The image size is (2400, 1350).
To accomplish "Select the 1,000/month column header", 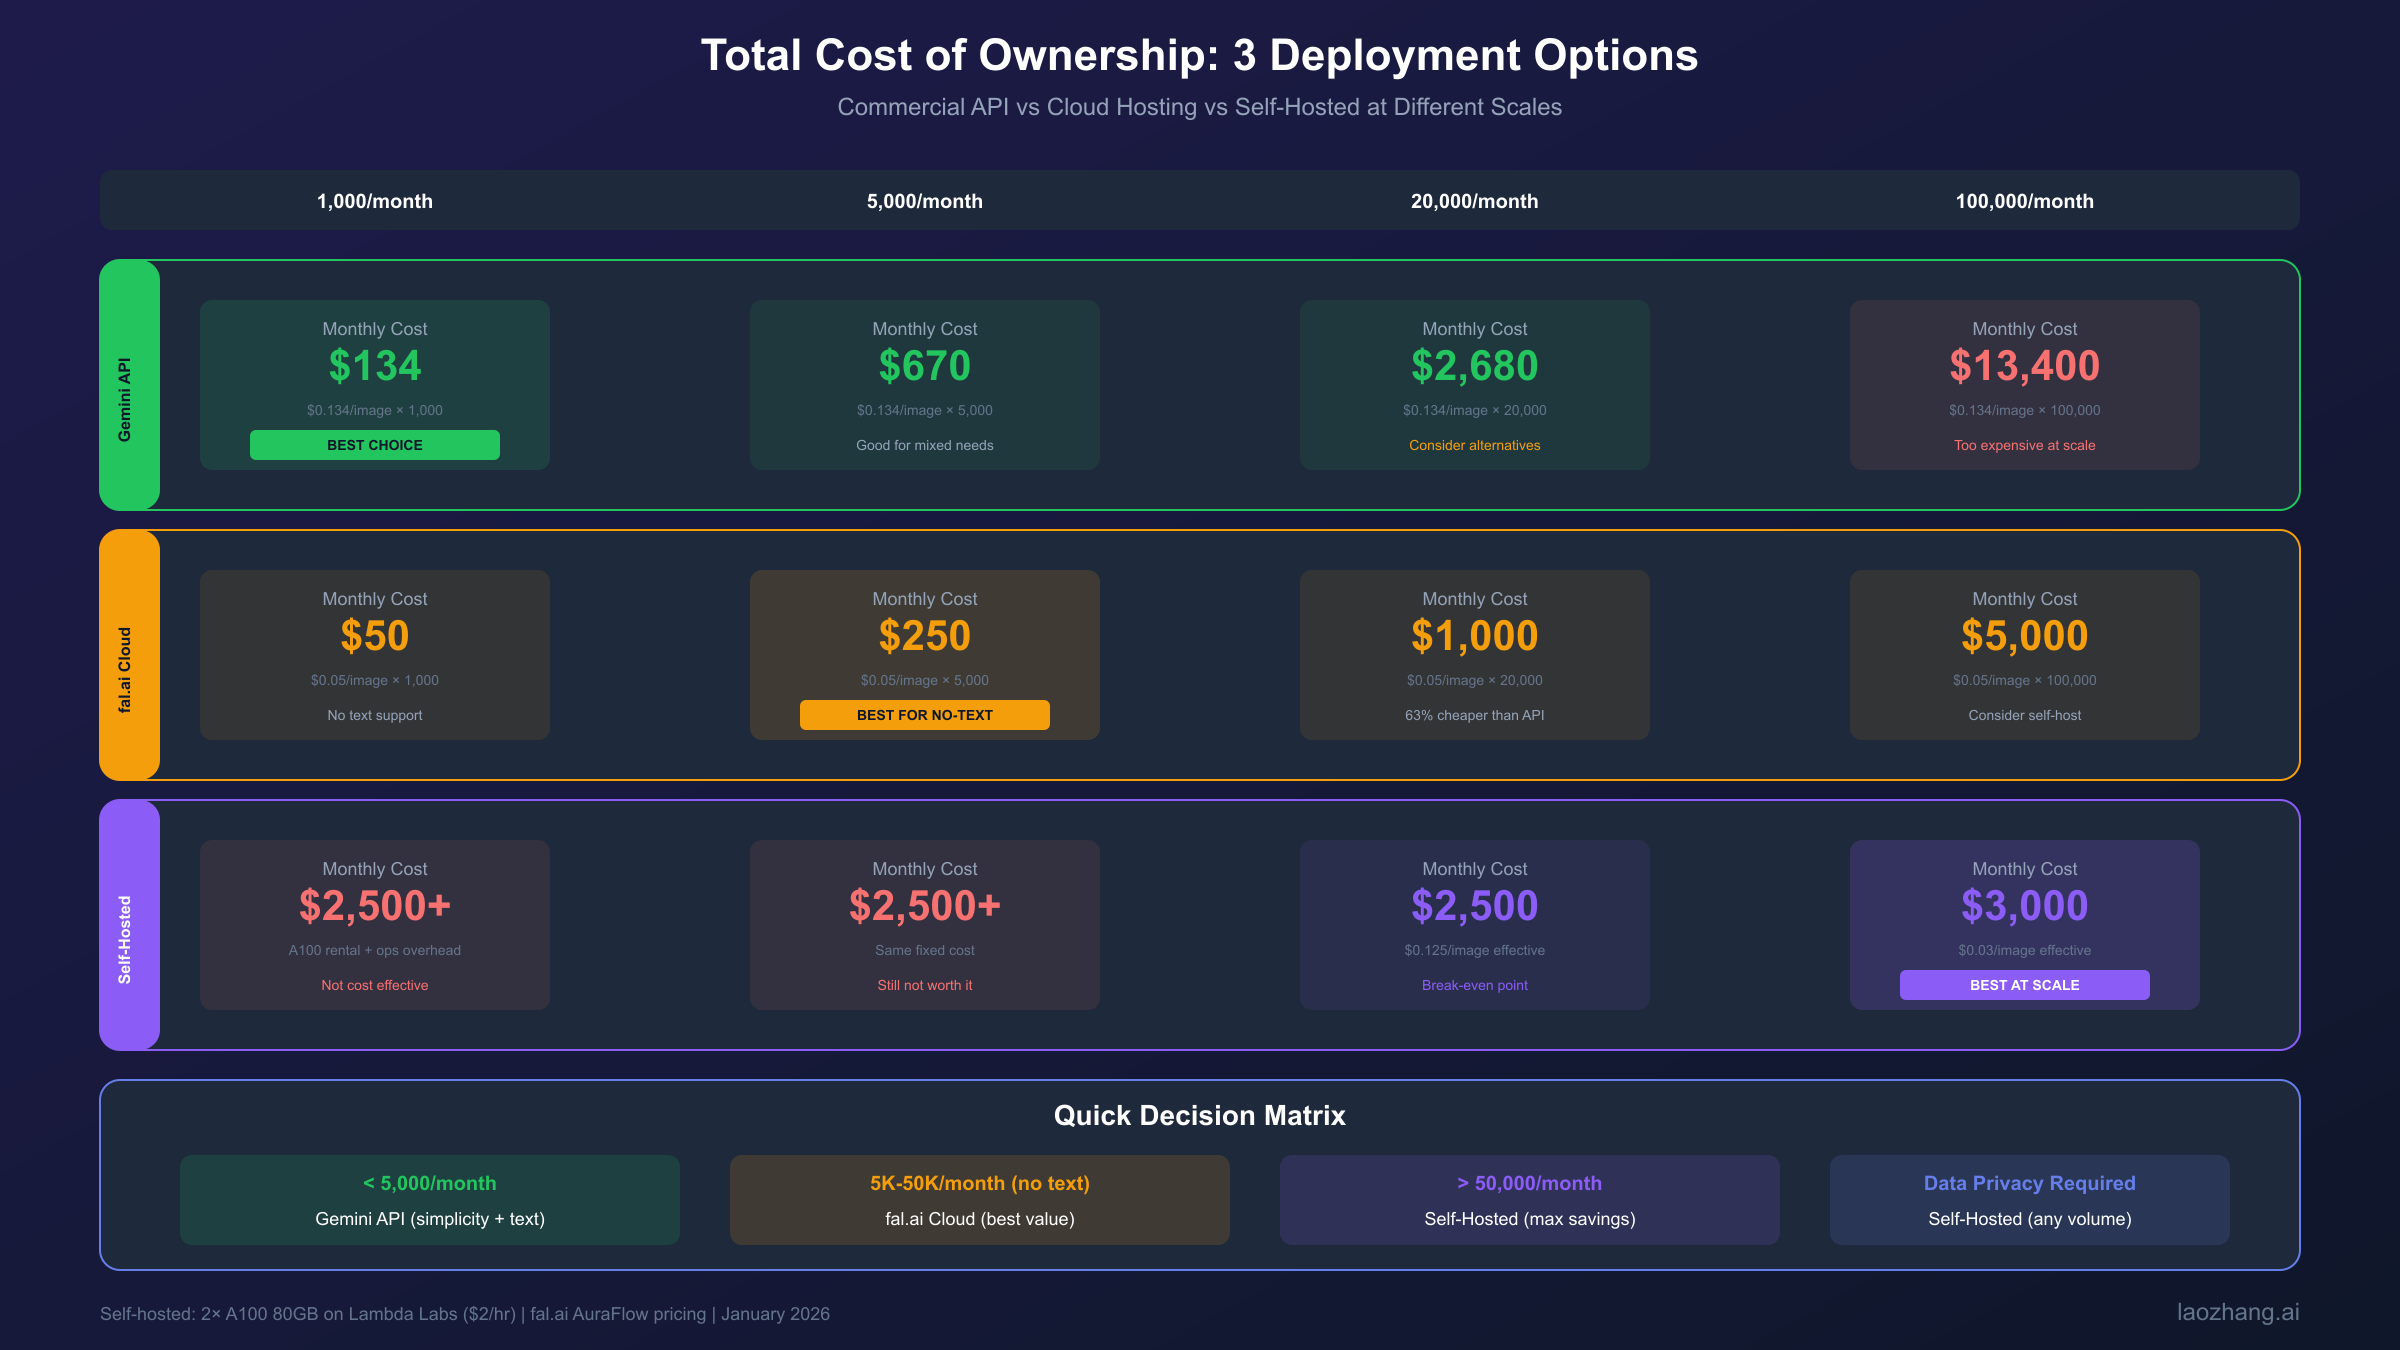I will point(374,201).
